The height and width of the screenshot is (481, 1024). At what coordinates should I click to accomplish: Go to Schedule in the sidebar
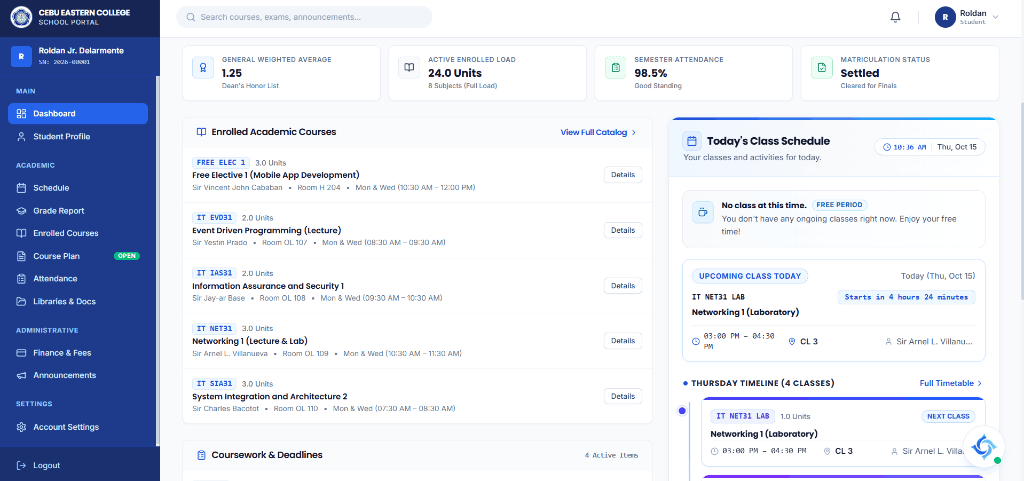[x=78, y=188]
